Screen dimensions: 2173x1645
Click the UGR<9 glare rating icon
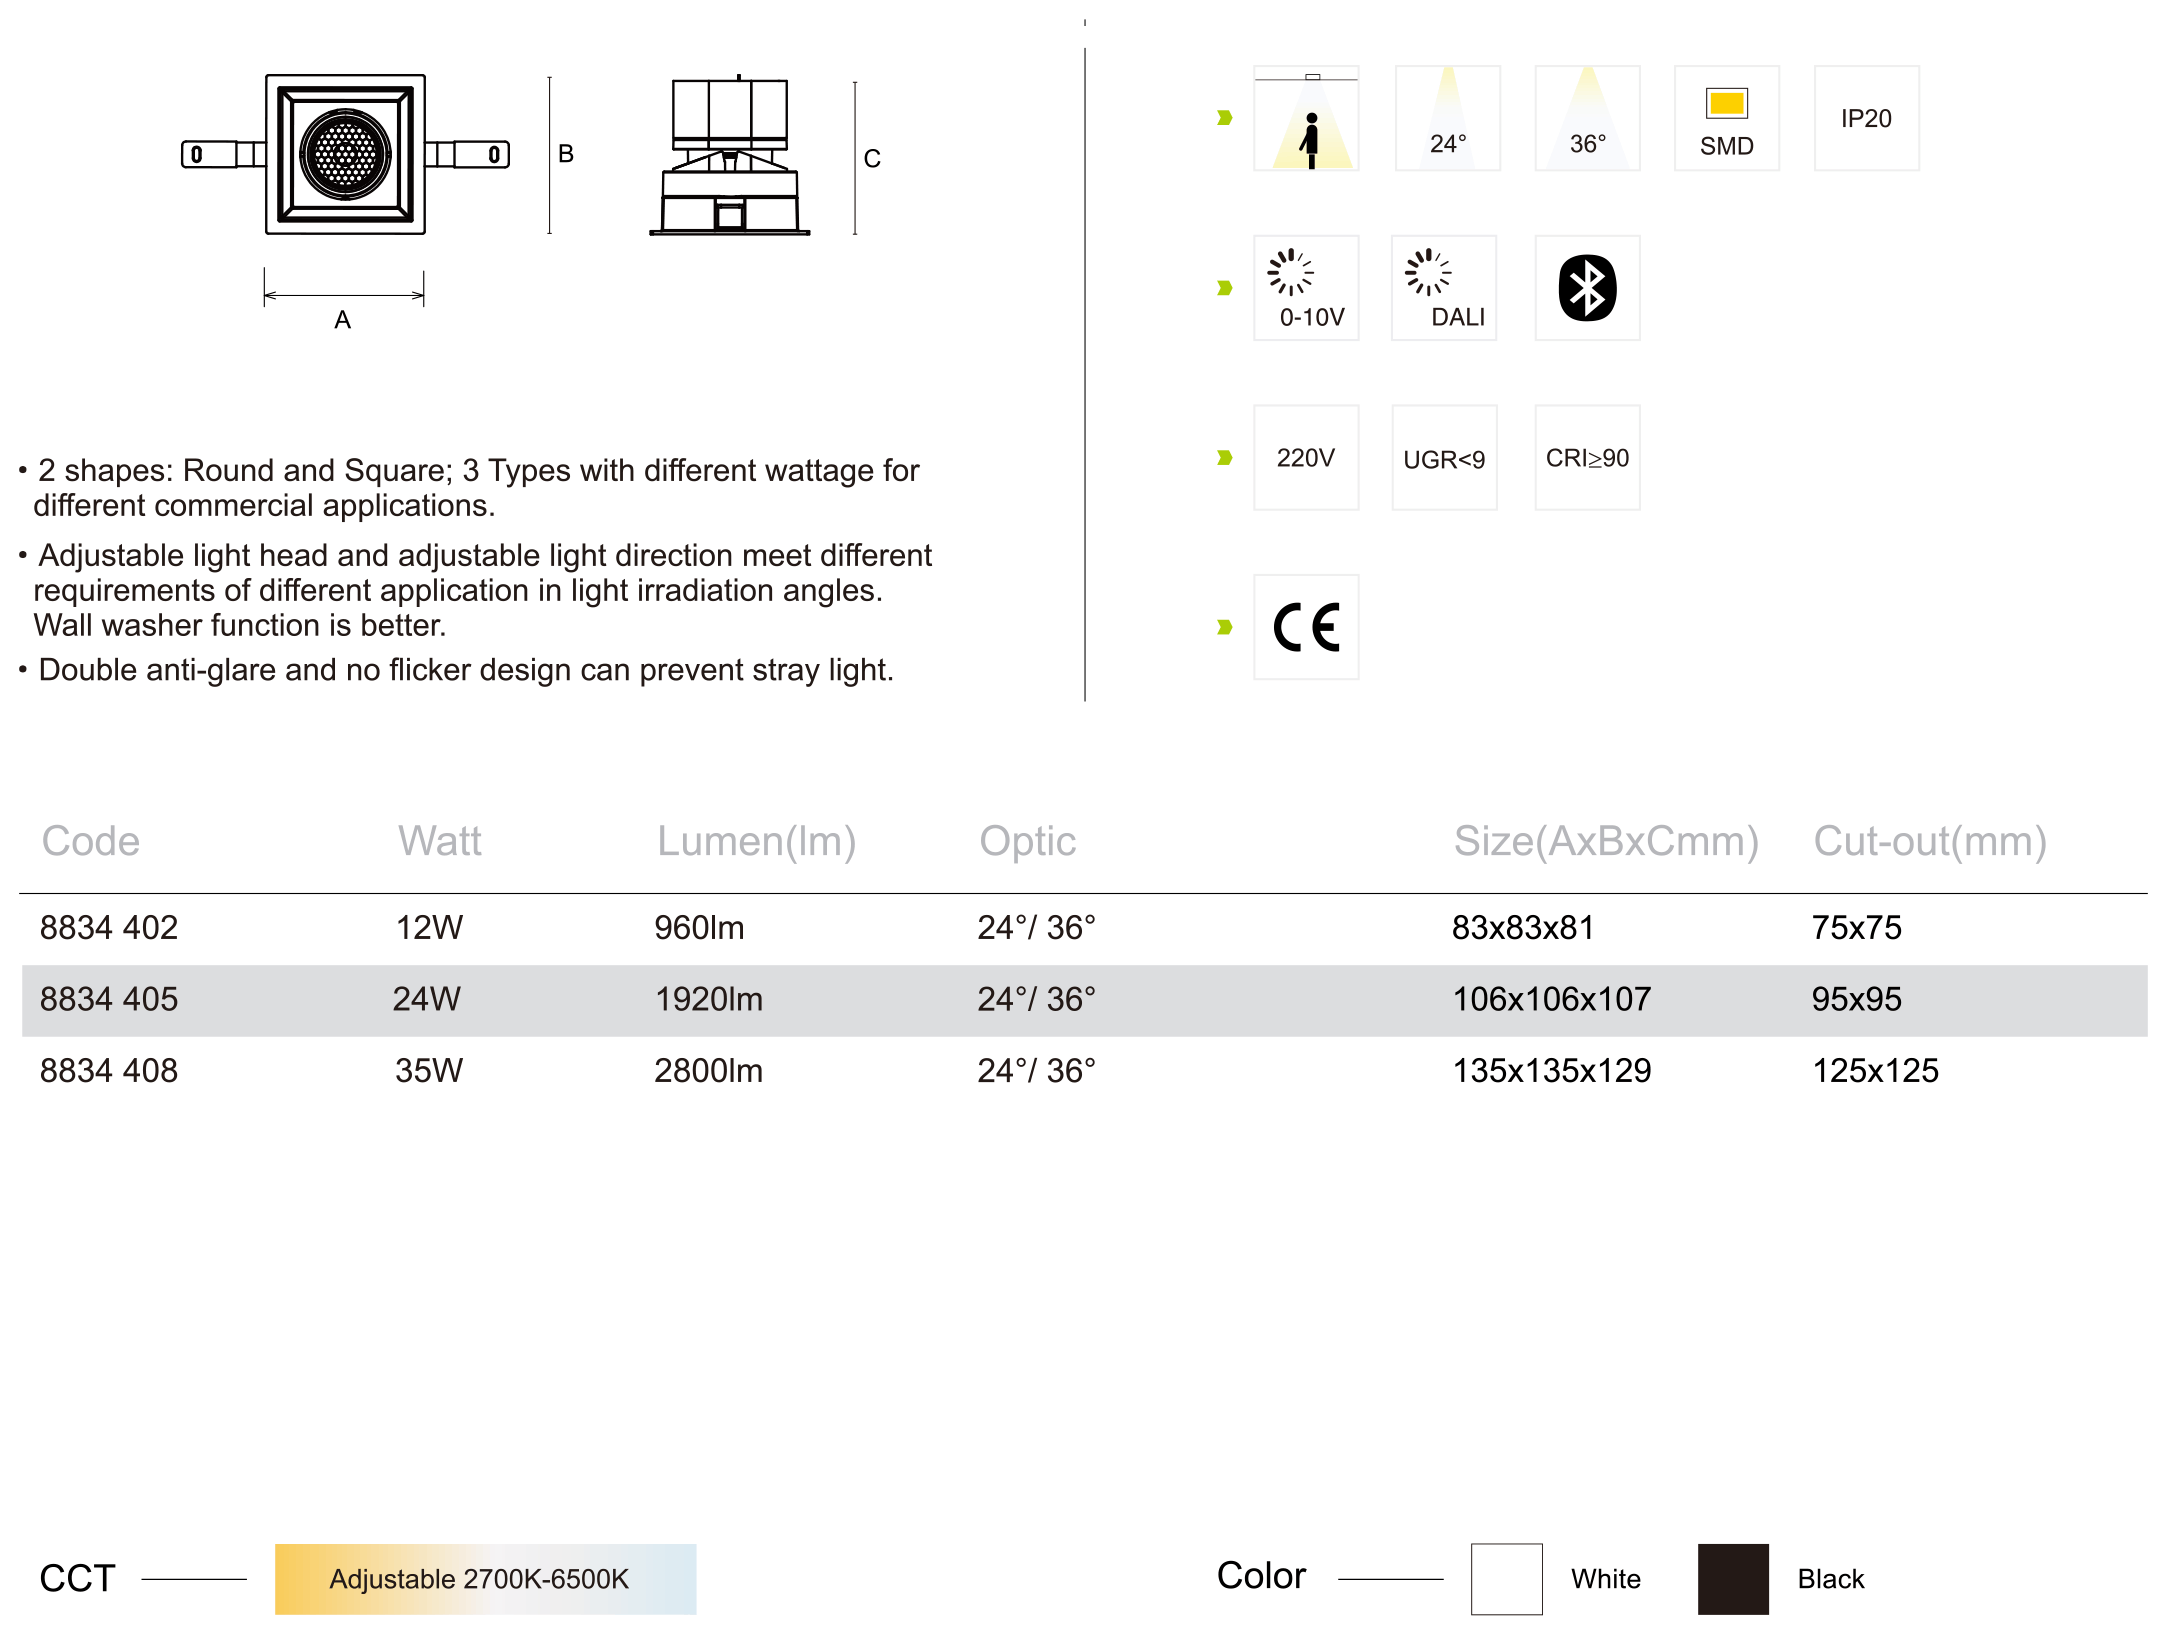coord(1444,458)
